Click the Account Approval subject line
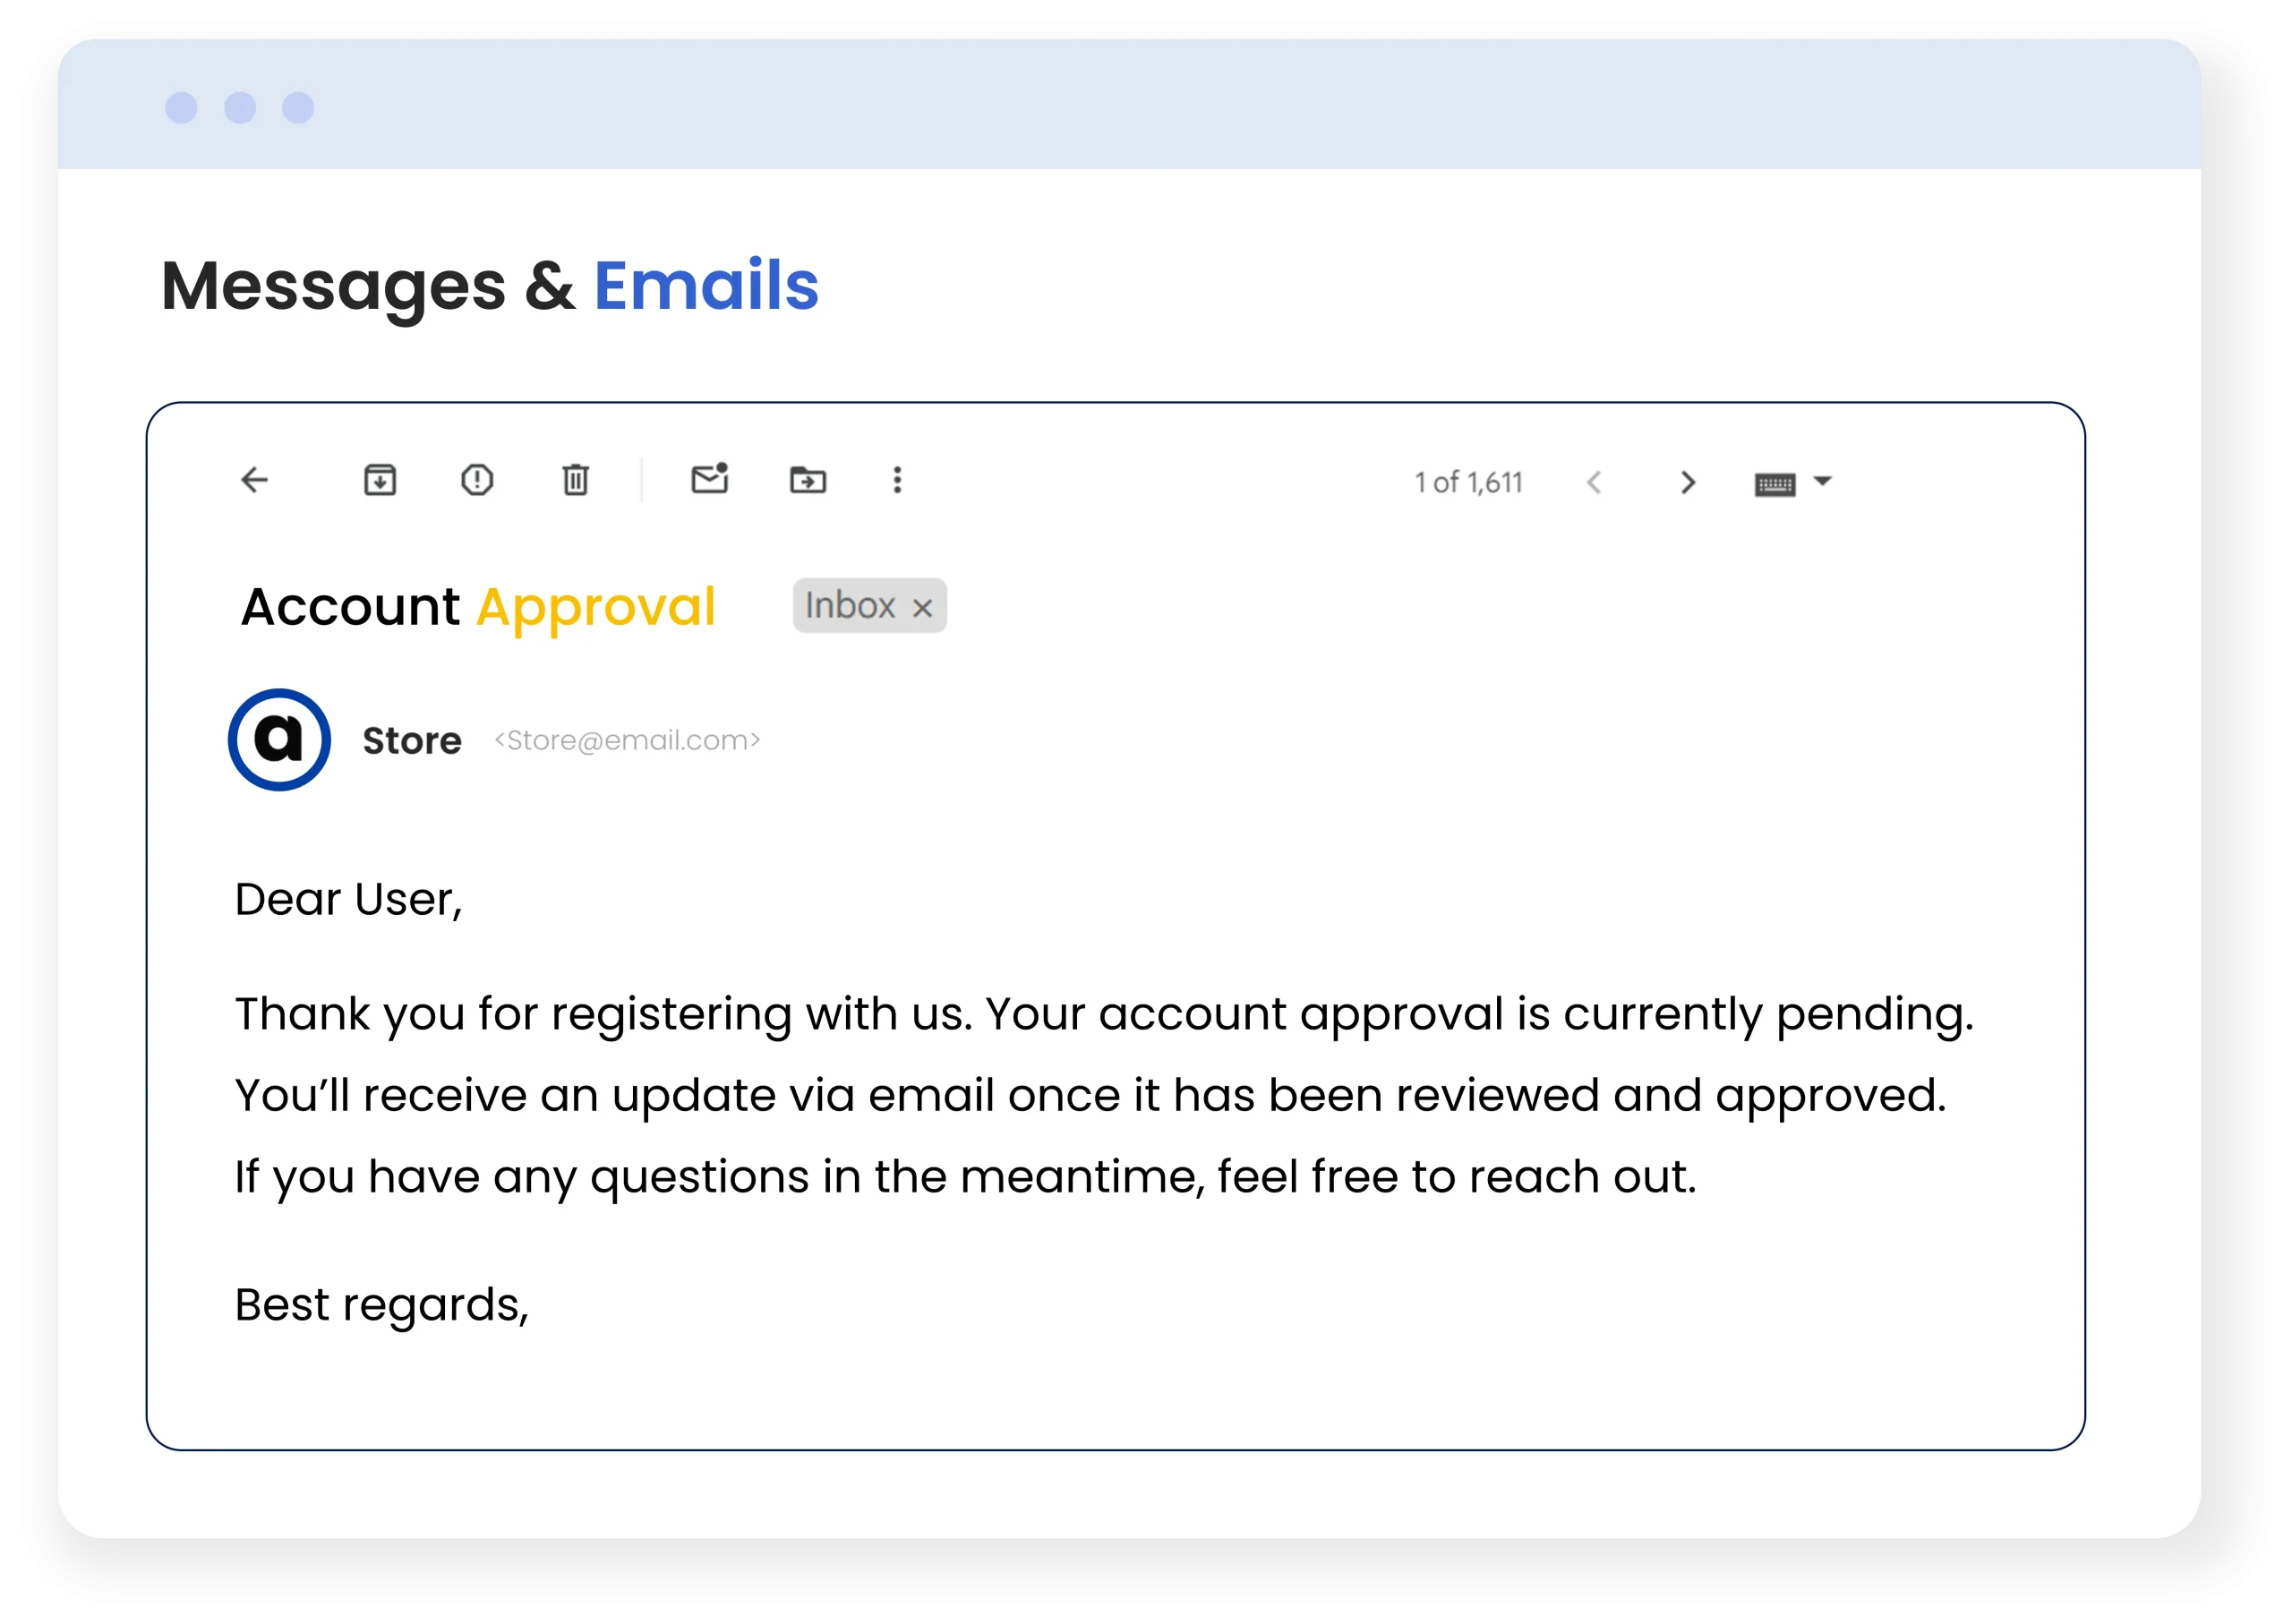 [x=478, y=607]
